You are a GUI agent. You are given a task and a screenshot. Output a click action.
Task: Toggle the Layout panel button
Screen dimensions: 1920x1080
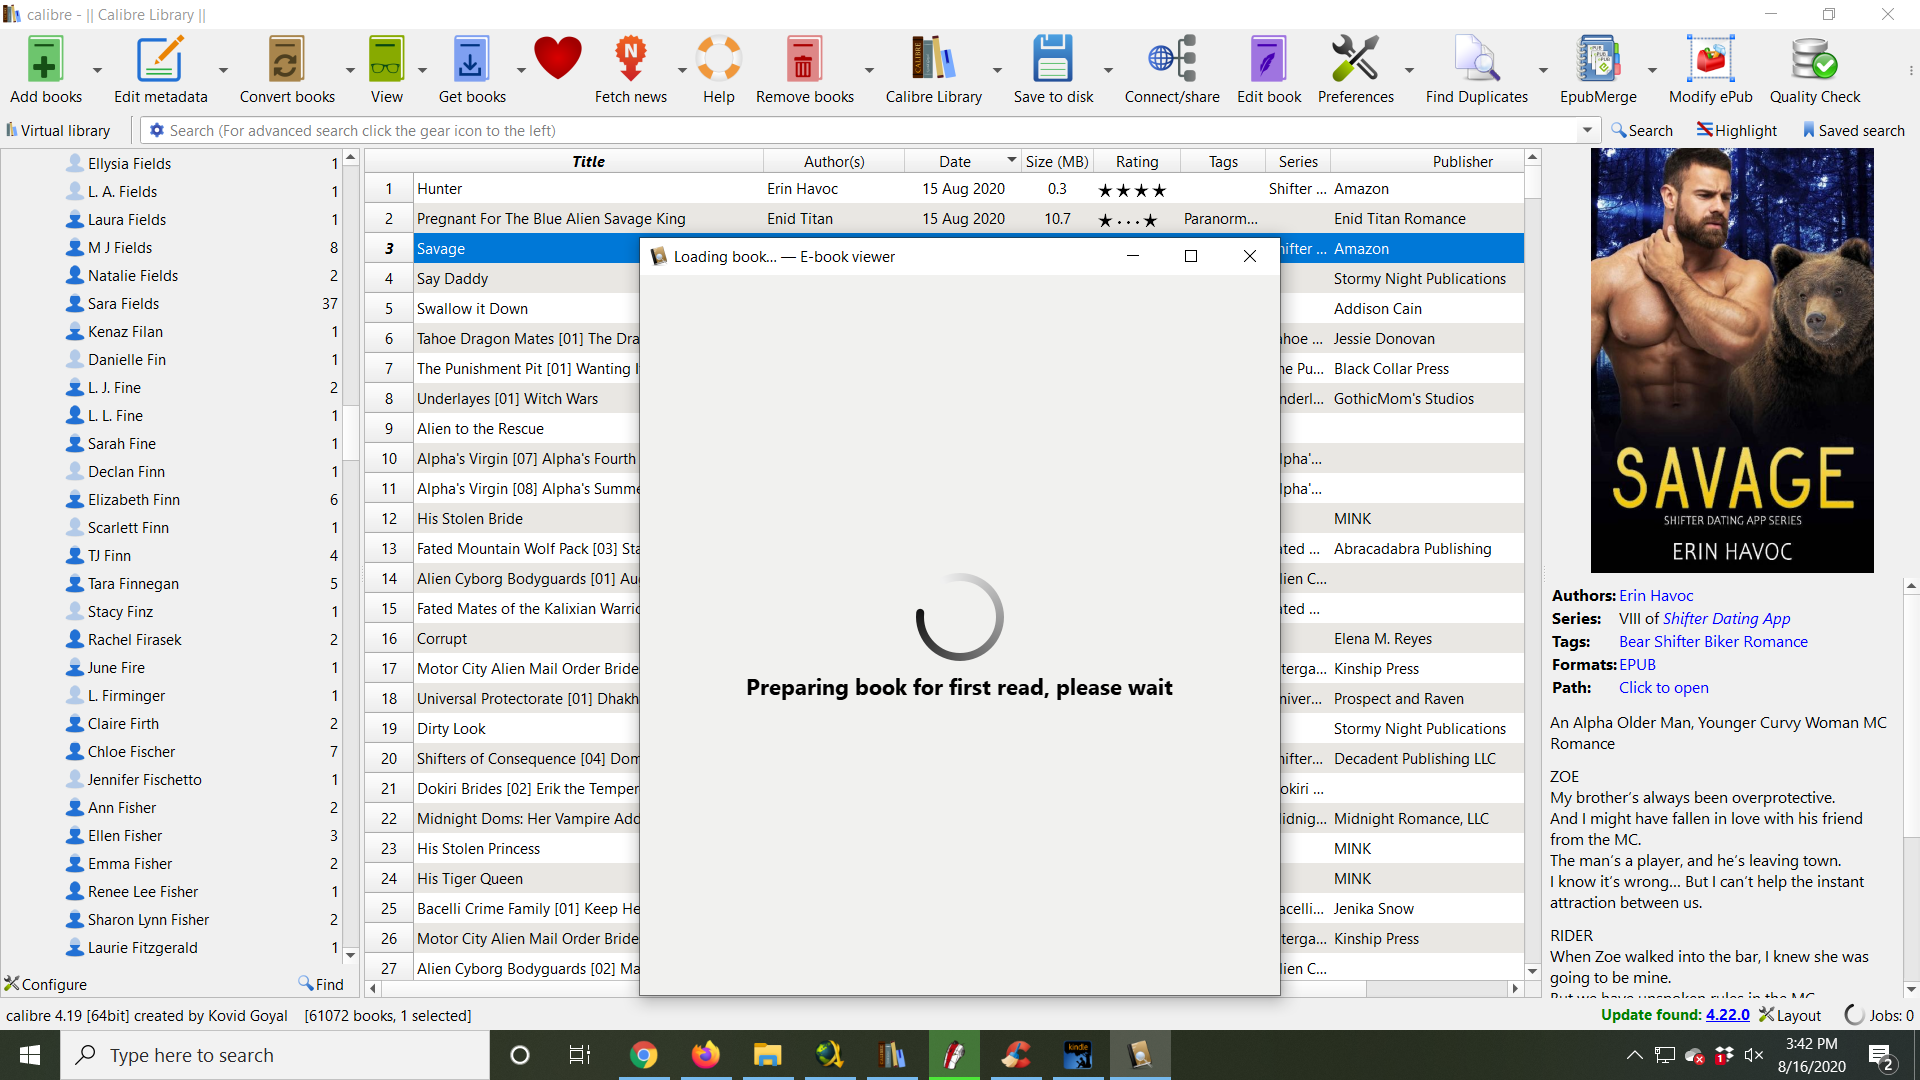click(x=1790, y=1015)
